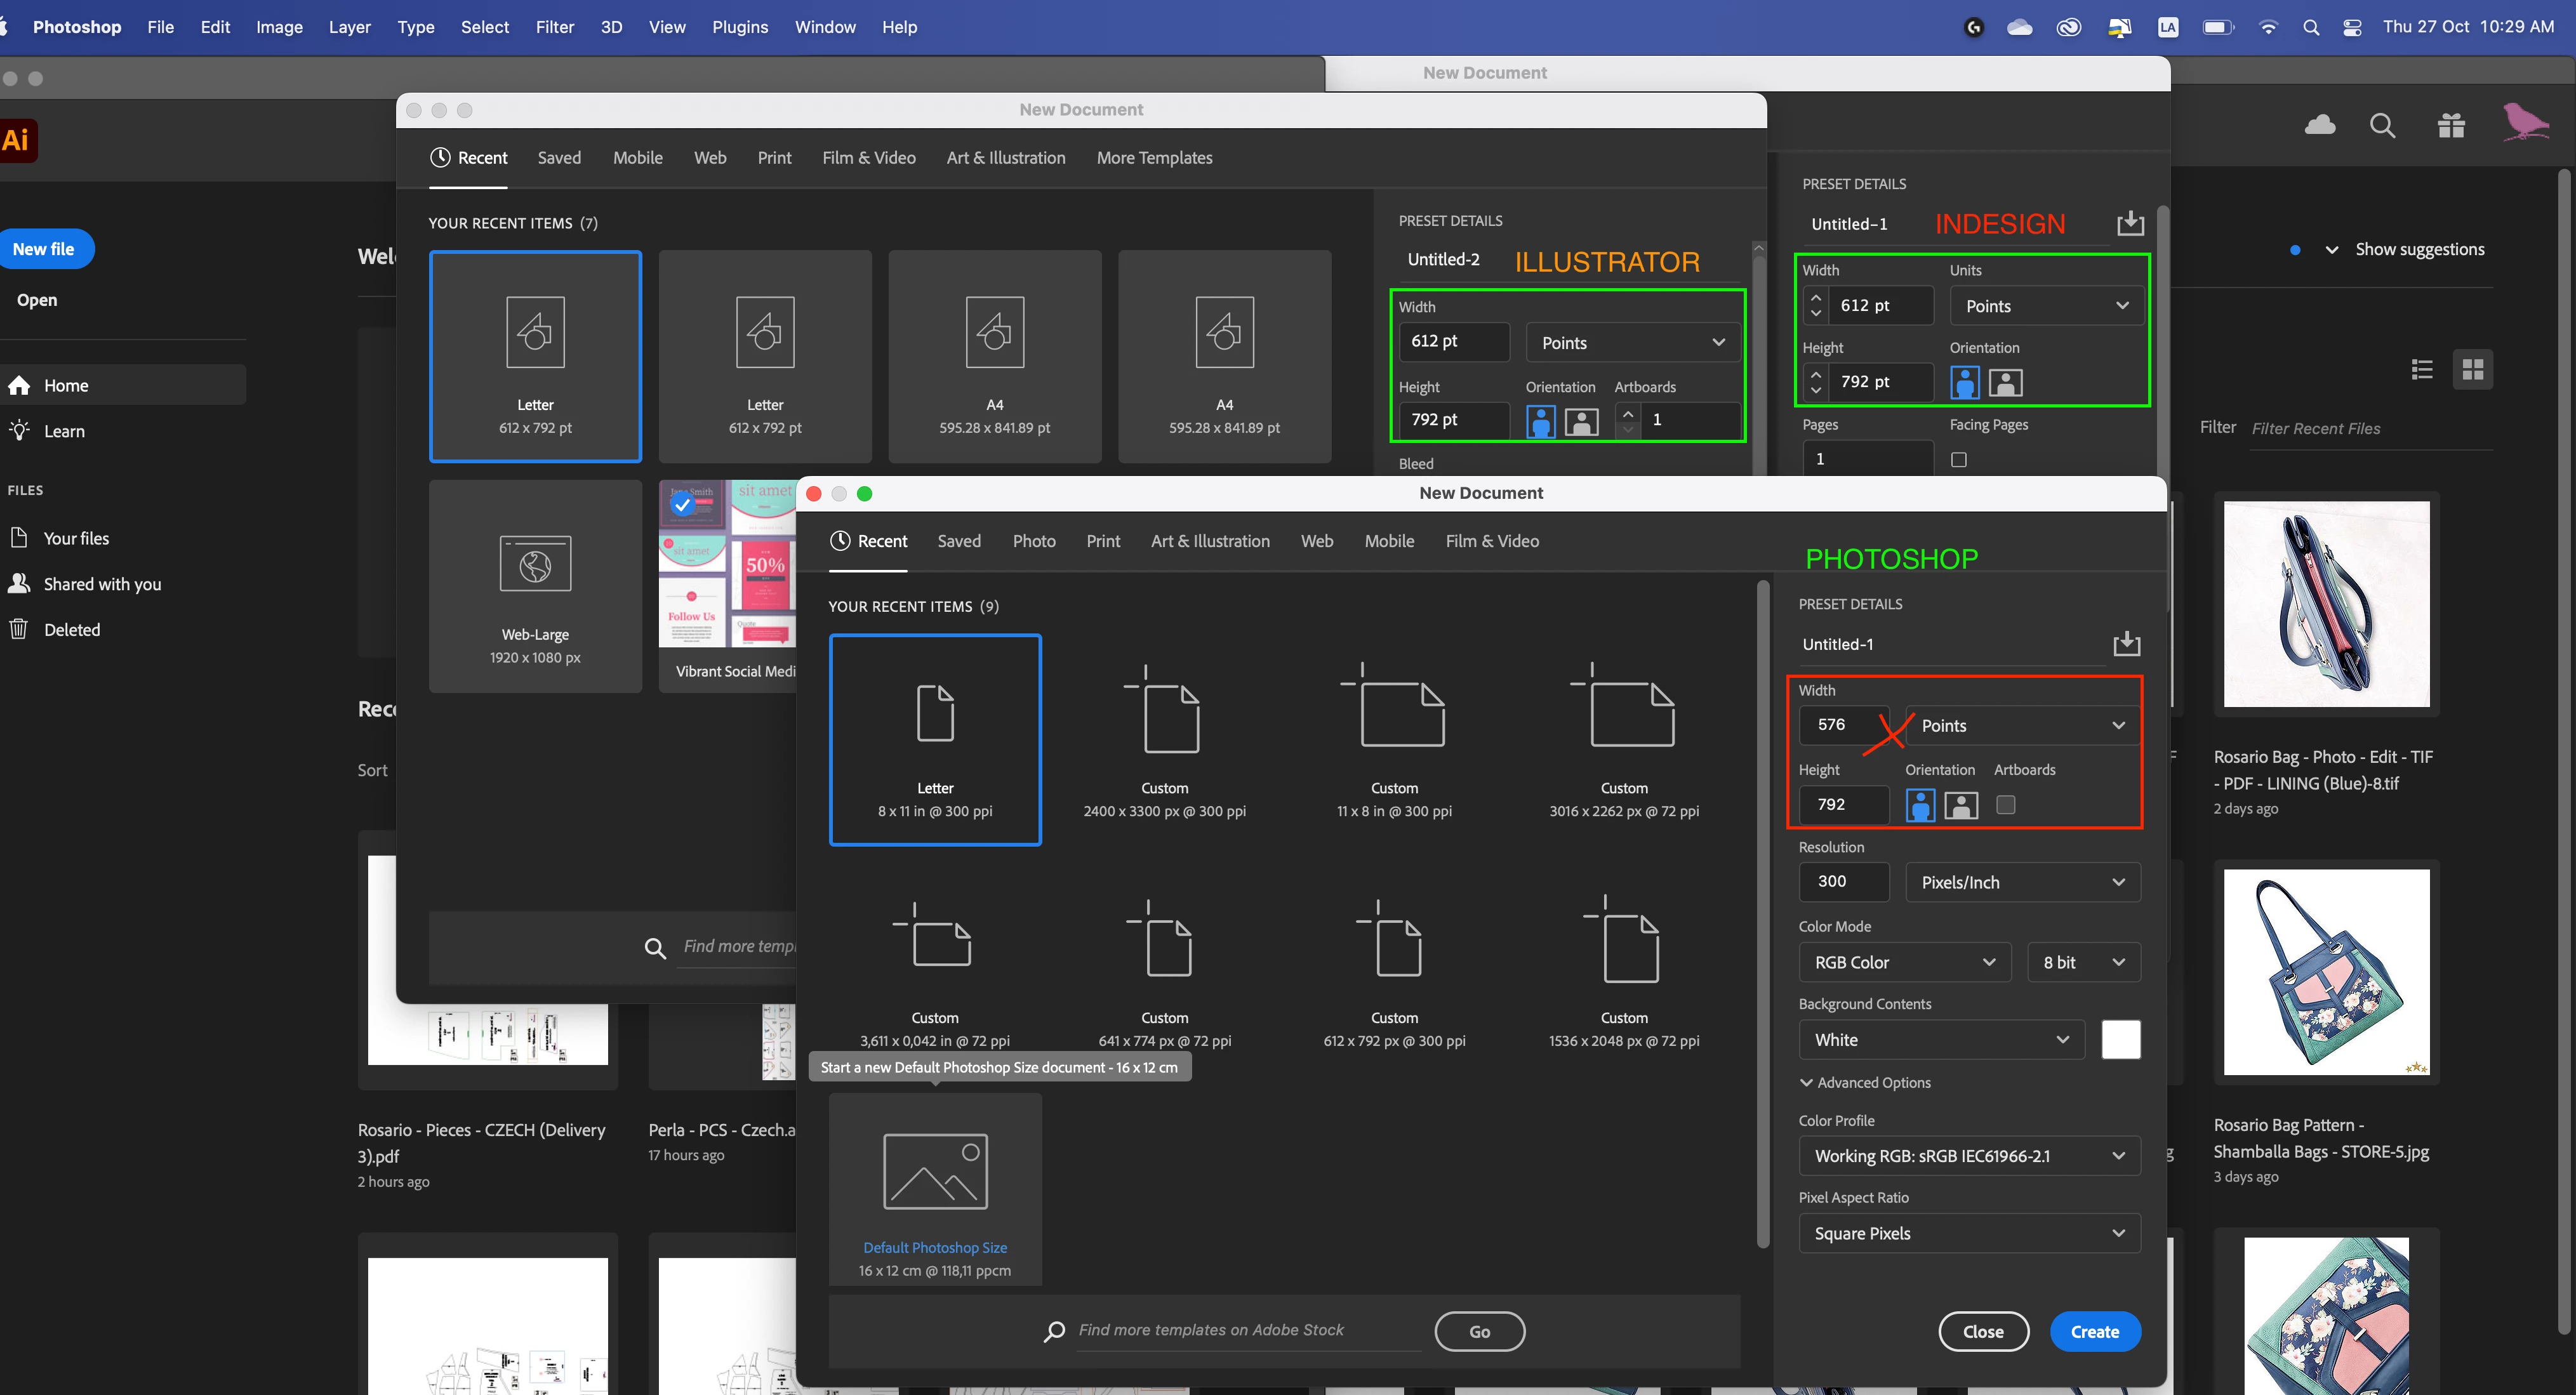Click the save preset icon next to Untitled-1 in Photoshop
This screenshot has height=1395, width=2576.
click(x=2126, y=643)
